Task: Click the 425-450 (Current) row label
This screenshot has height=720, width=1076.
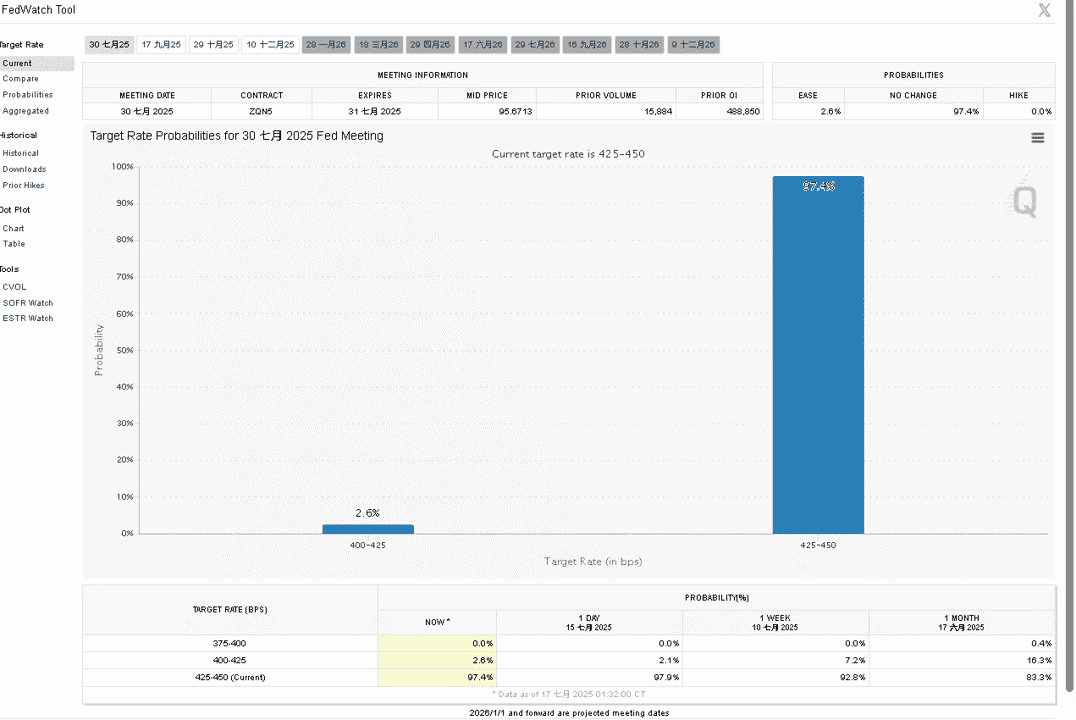Action: coord(230,677)
